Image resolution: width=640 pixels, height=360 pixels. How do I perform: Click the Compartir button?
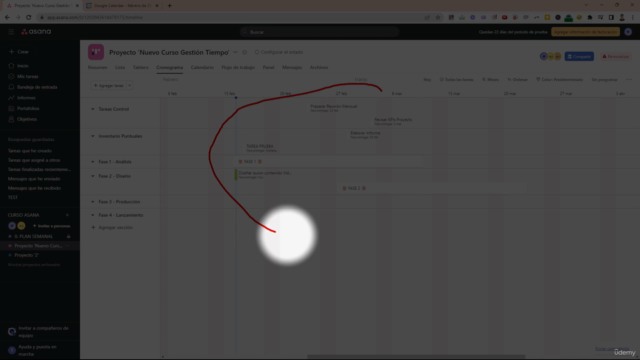579,56
